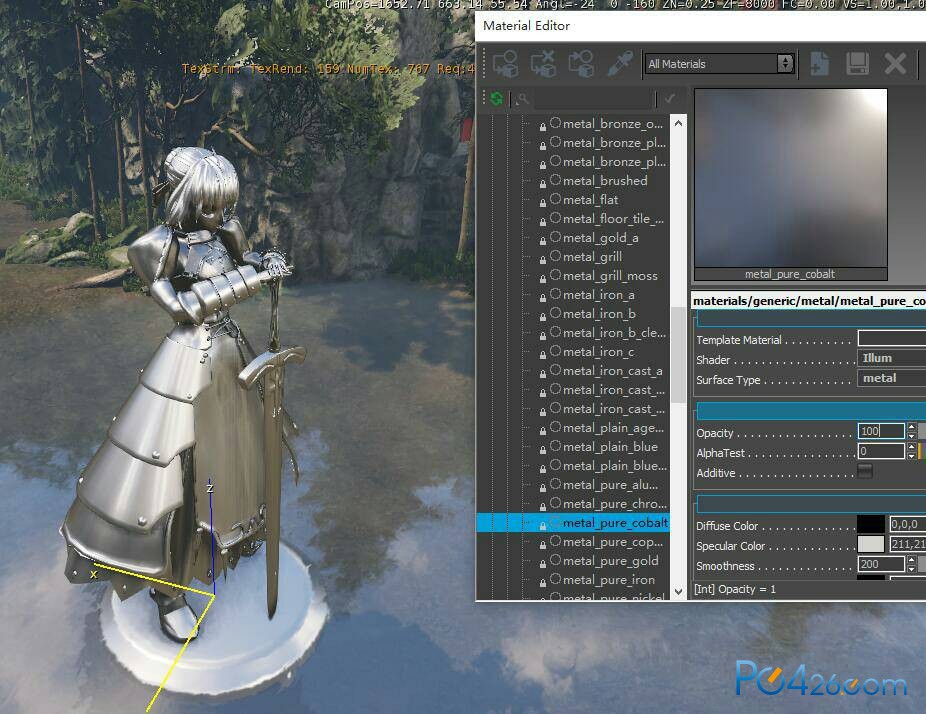Viewport: 926px width, 714px height.
Task: Select metal_flat in the material tree
Action: (590, 200)
